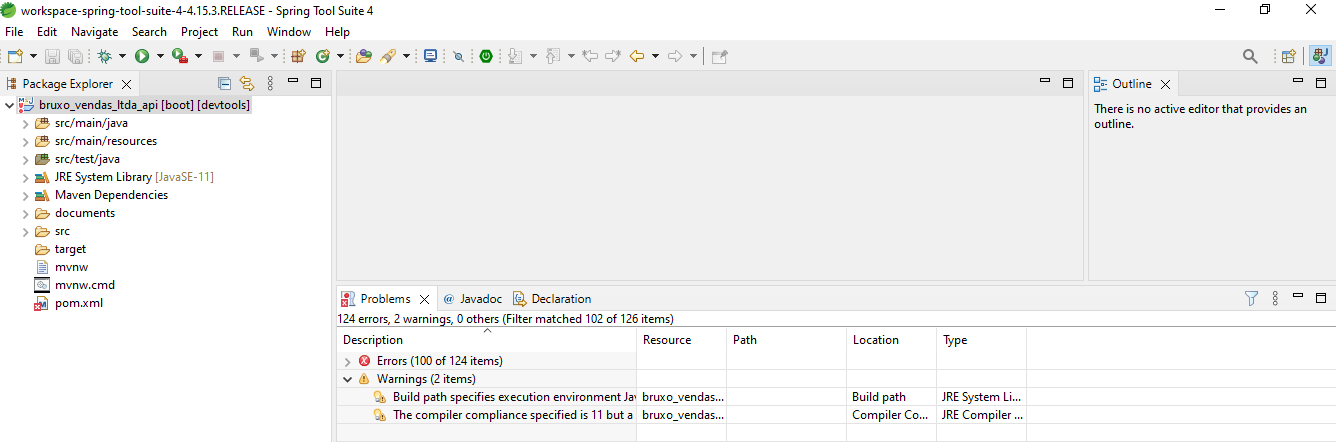Select the target folder
1336x442 pixels.
(70, 249)
